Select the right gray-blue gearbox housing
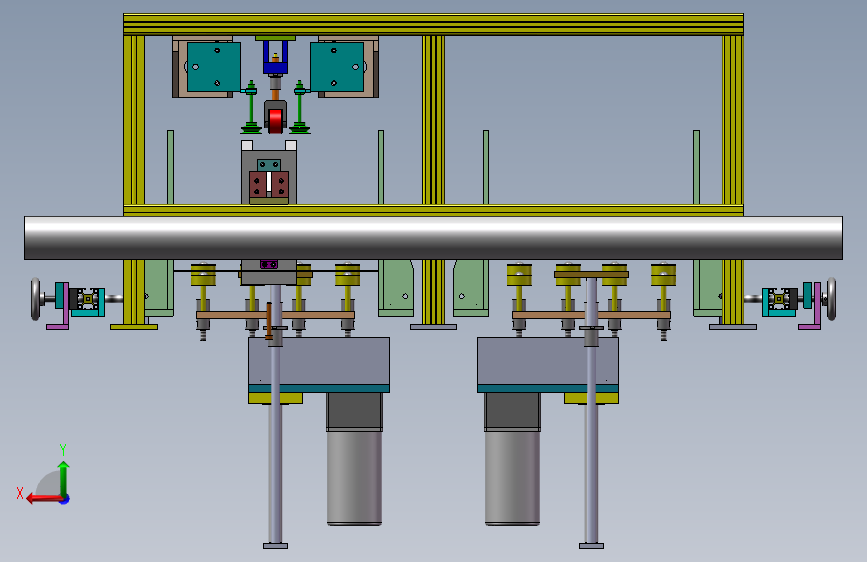Viewport: 867px width, 562px height. (548, 361)
